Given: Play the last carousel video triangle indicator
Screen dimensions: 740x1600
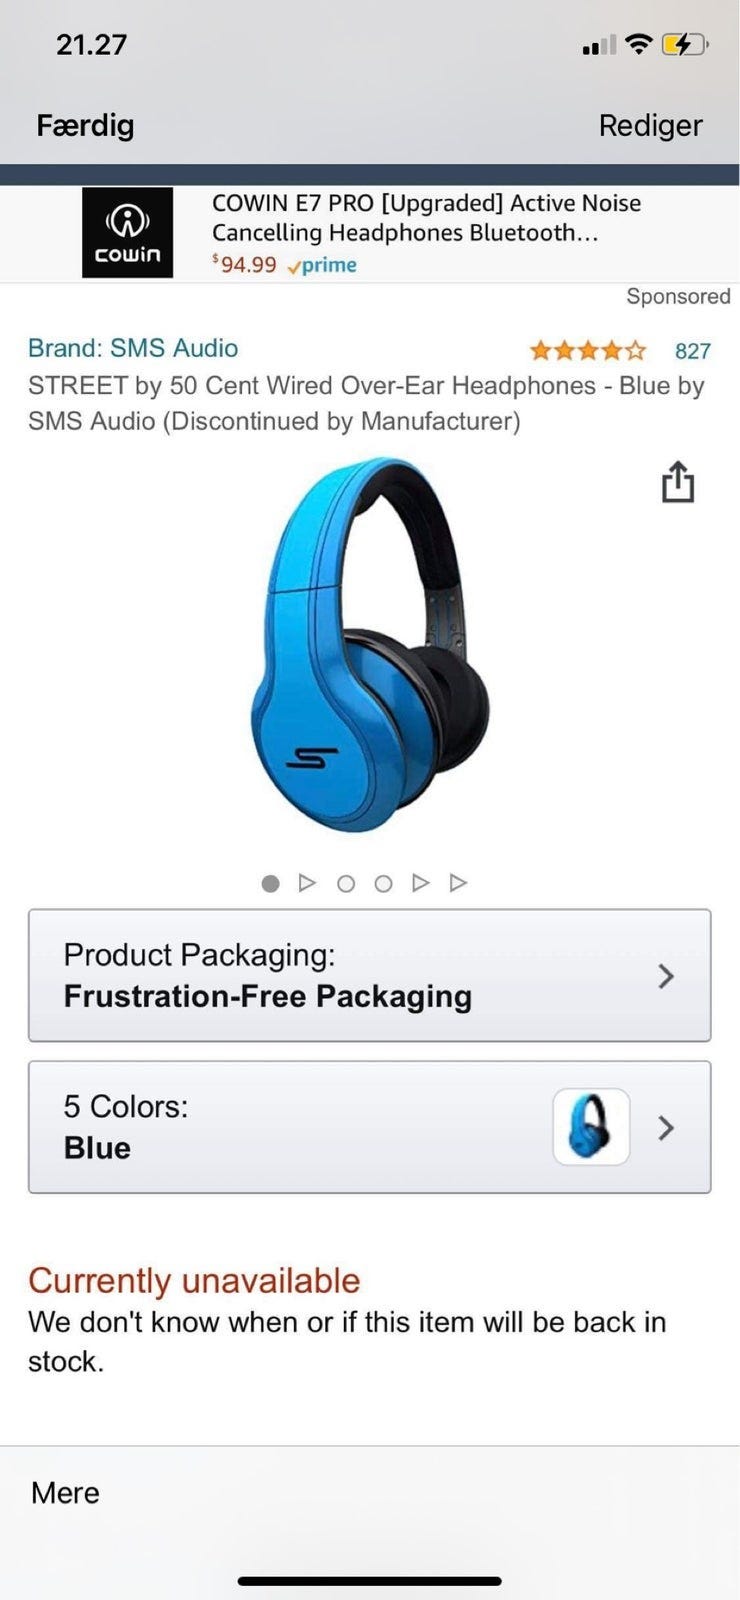Looking at the screenshot, I should [458, 883].
